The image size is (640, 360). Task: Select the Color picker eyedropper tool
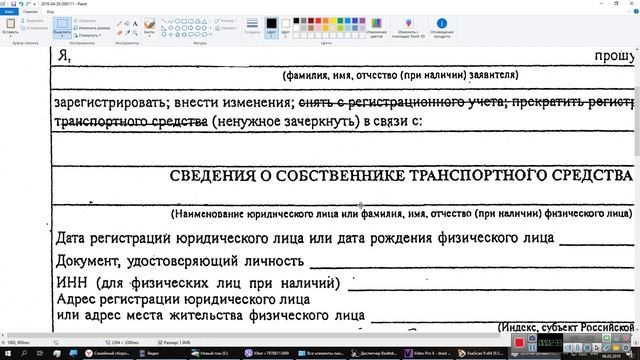tap(127, 33)
